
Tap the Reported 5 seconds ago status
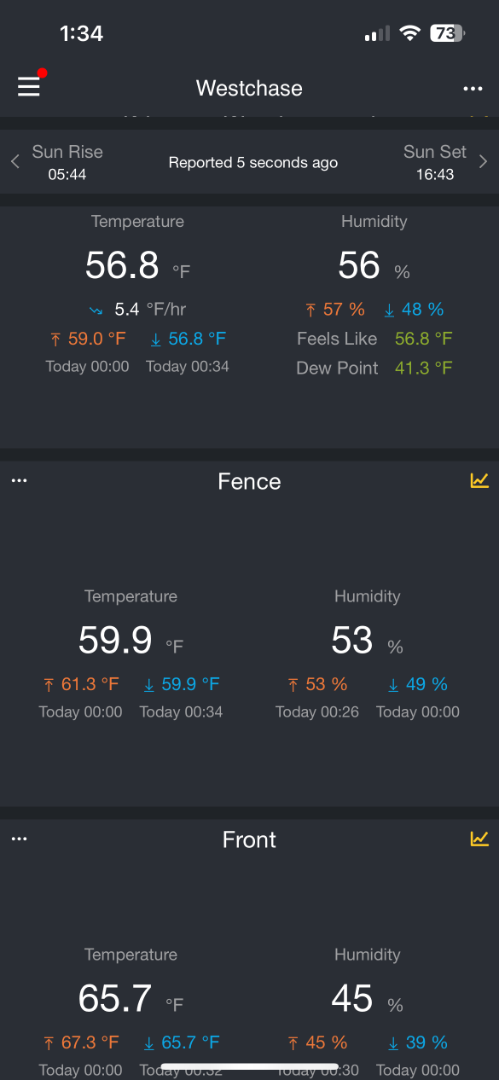point(253,163)
